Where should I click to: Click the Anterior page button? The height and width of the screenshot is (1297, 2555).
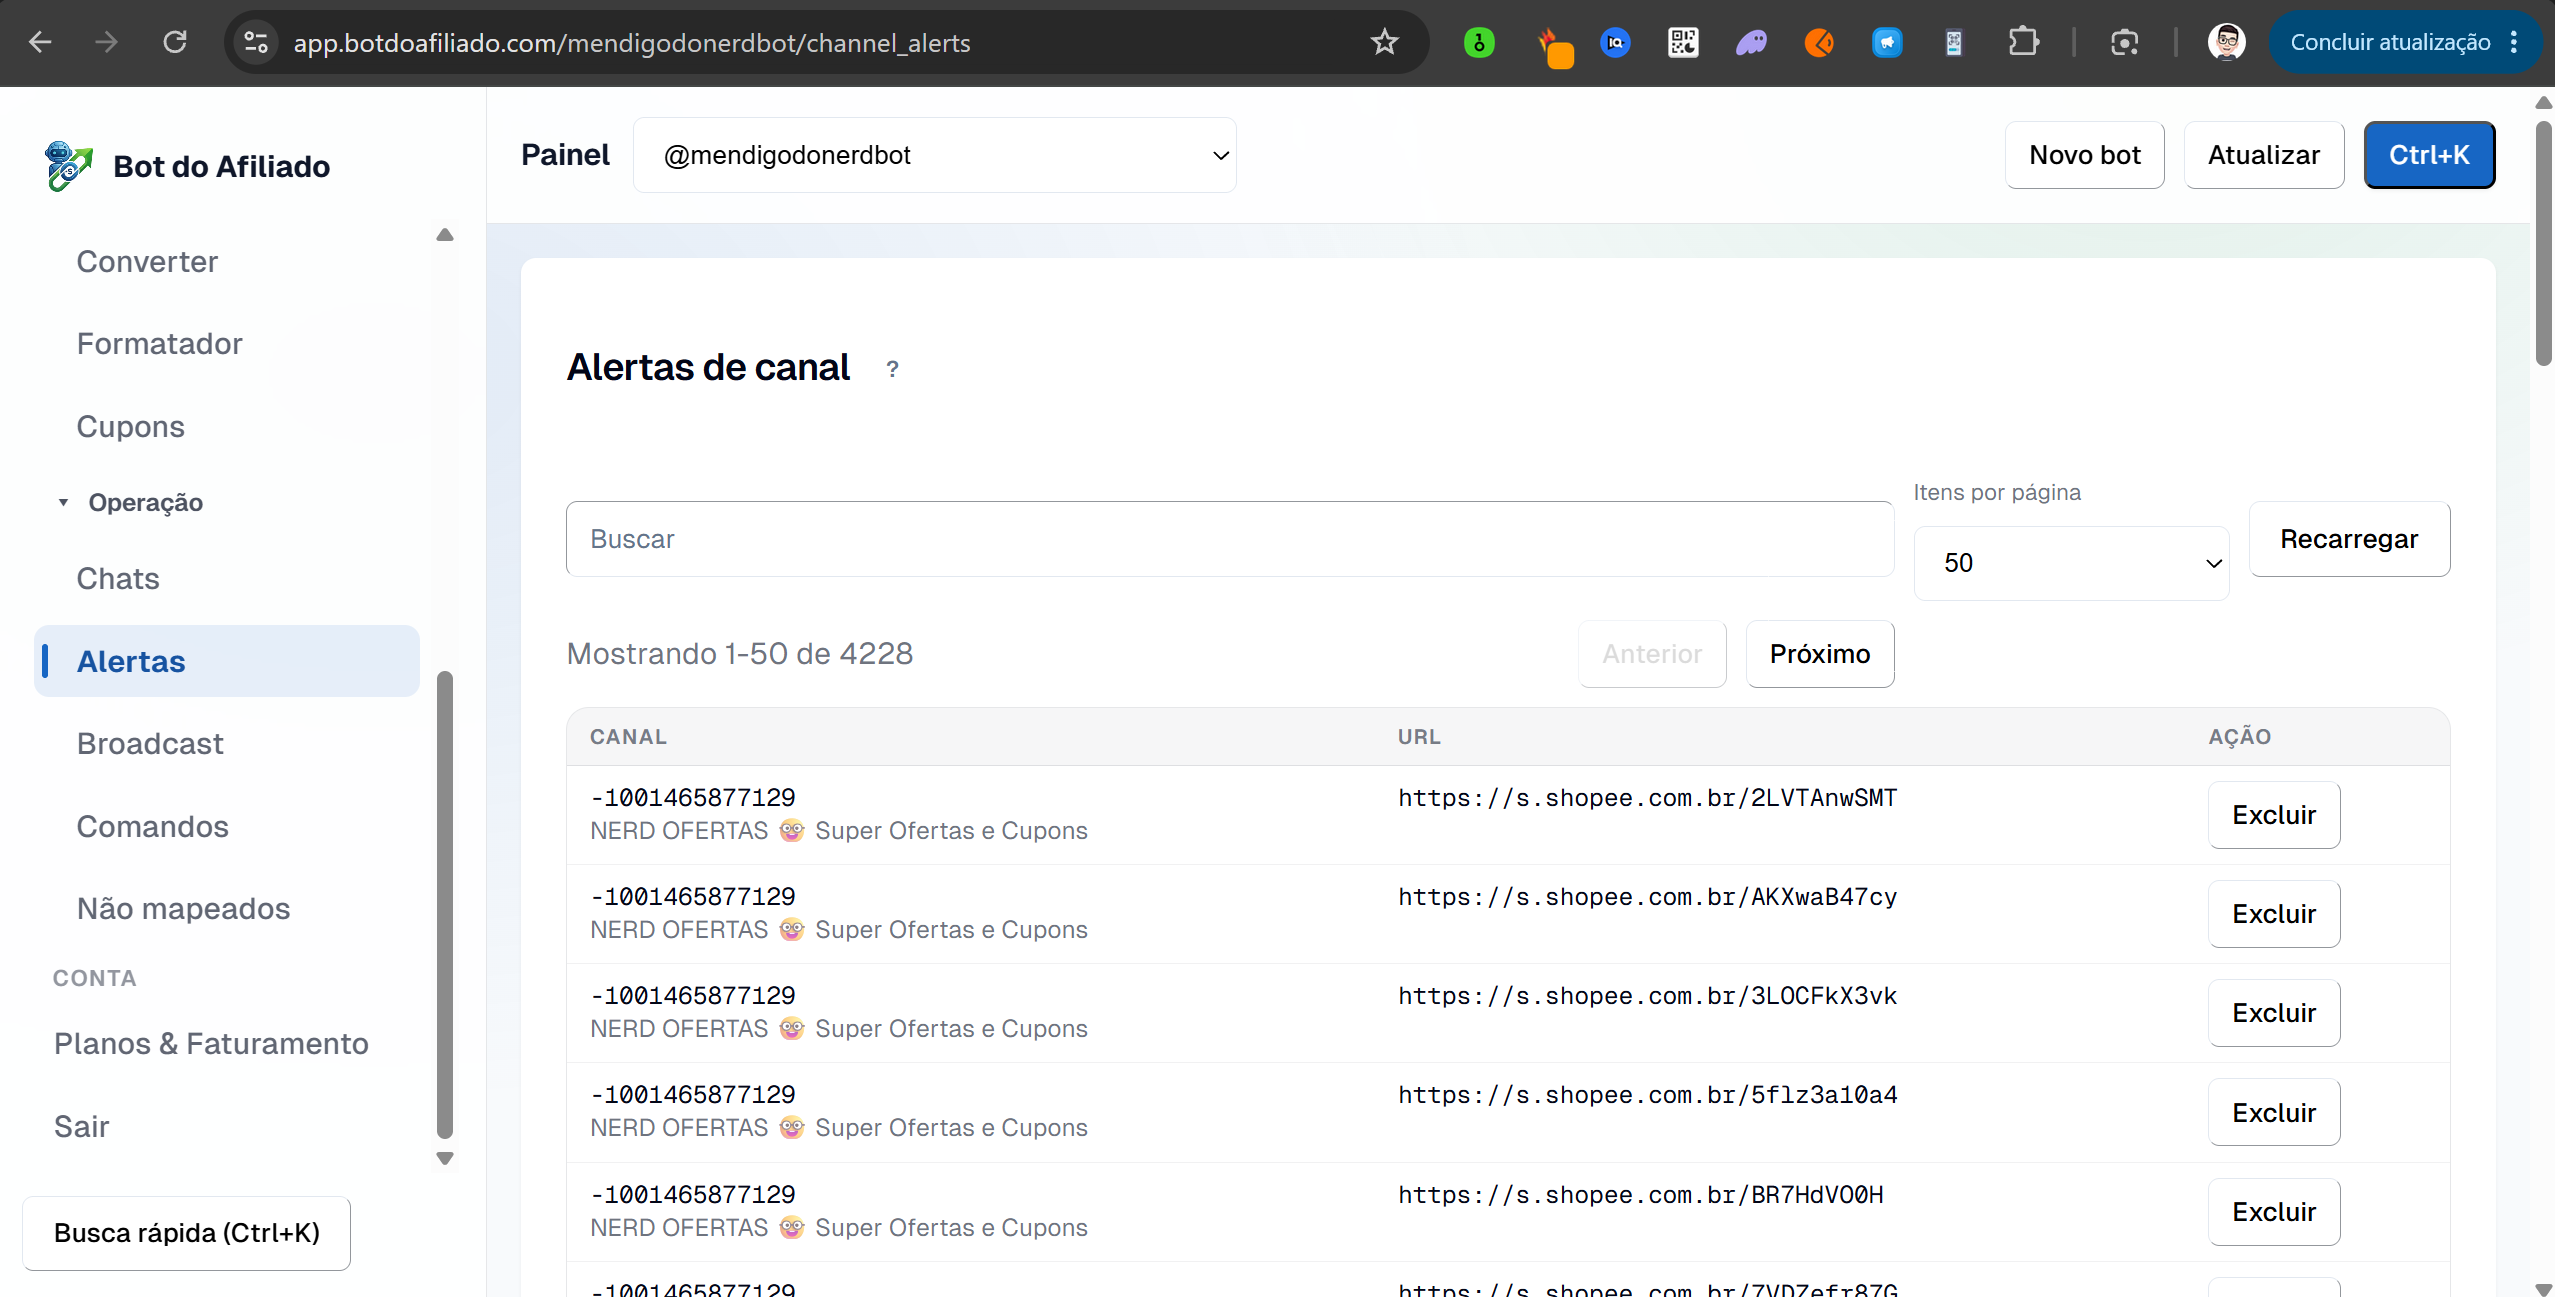[x=1652, y=654]
